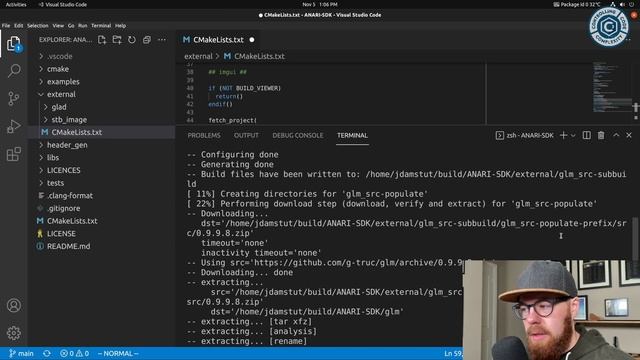Click the NORMAL vim mode indicator
The width and height of the screenshot is (640, 360).
tap(118, 353)
